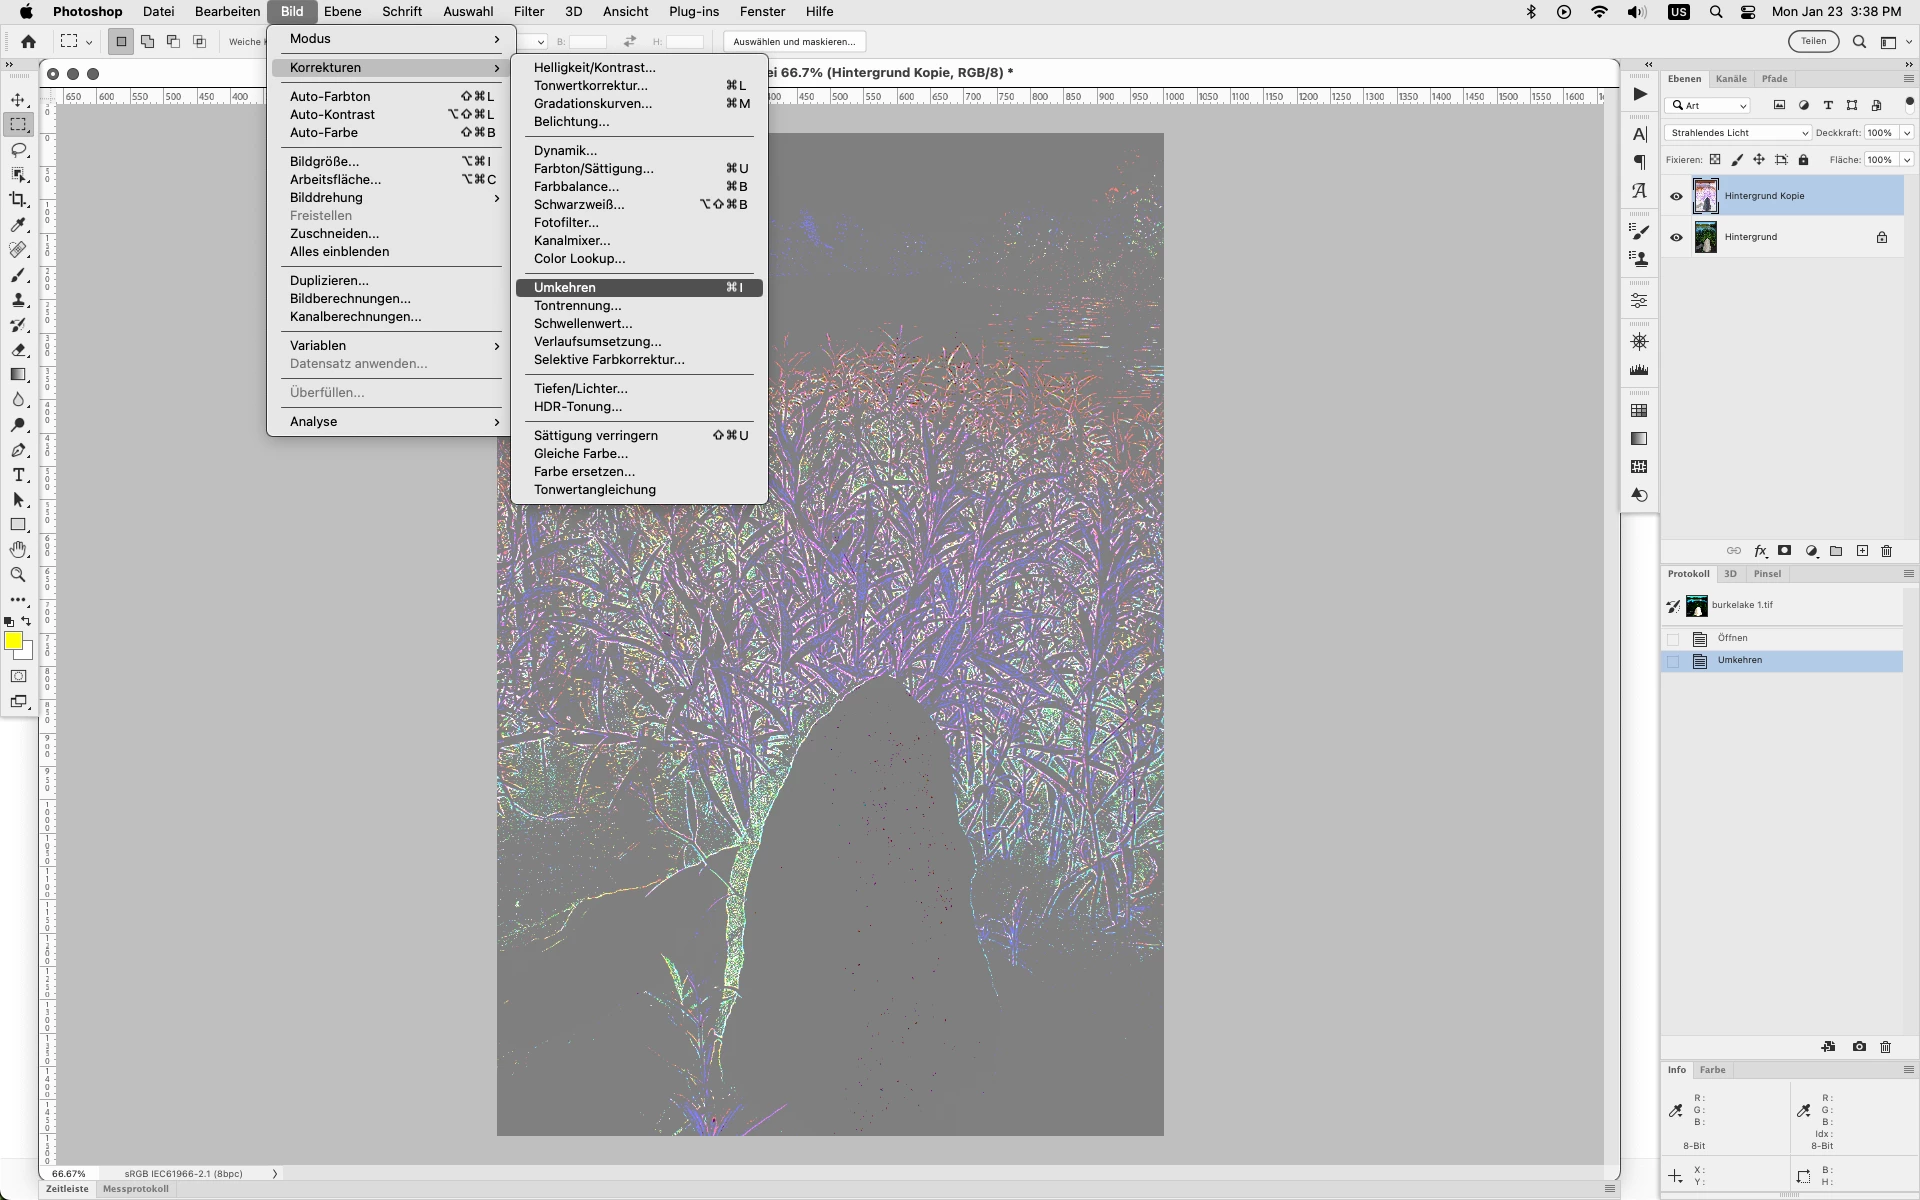
Task: Select the Öffnen history state
Action: (1732, 638)
